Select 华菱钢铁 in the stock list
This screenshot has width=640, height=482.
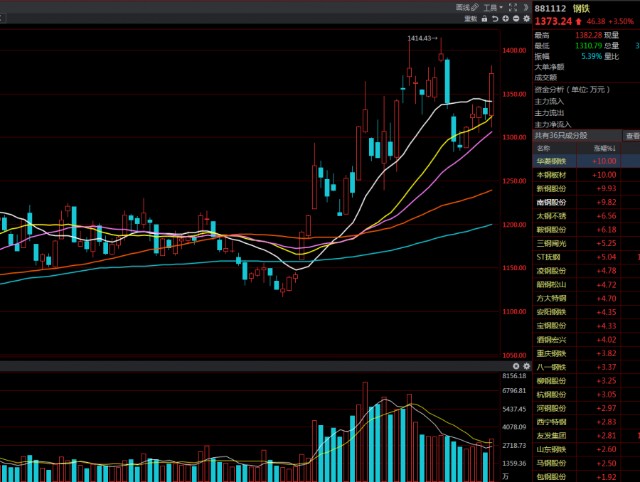click(552, 160)
